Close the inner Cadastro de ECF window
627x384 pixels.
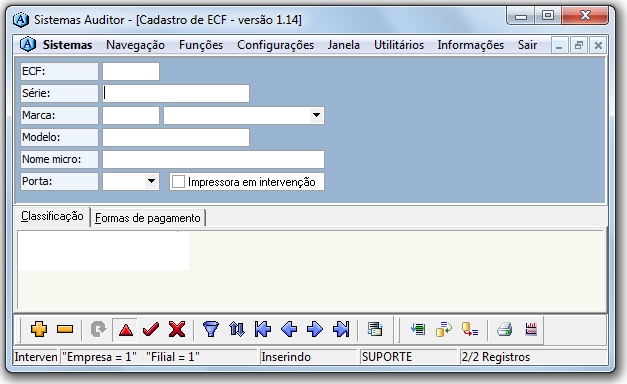[598, 45]
